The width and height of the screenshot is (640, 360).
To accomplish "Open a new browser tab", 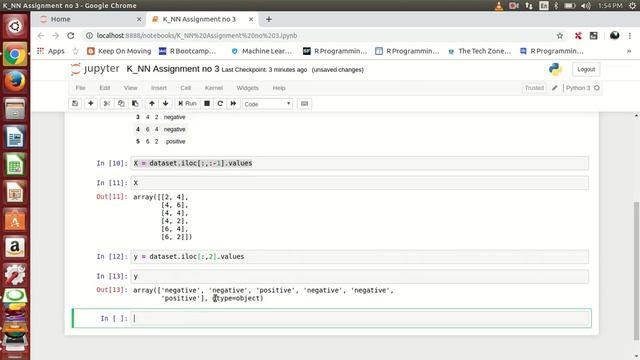I will pyautogui.click(x=269, y=19).
